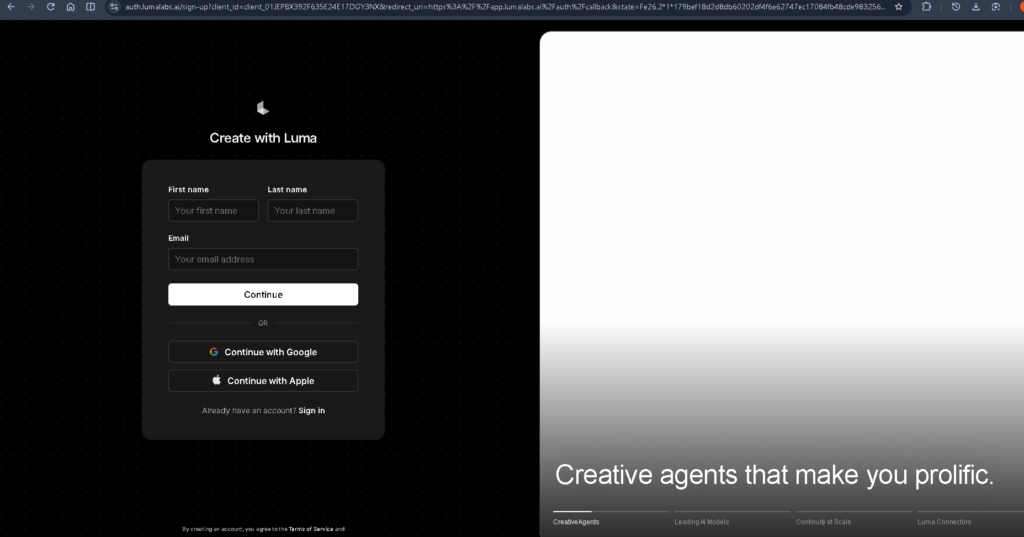Sign up via Continue with Google
1024x537 pixels.
263,352
